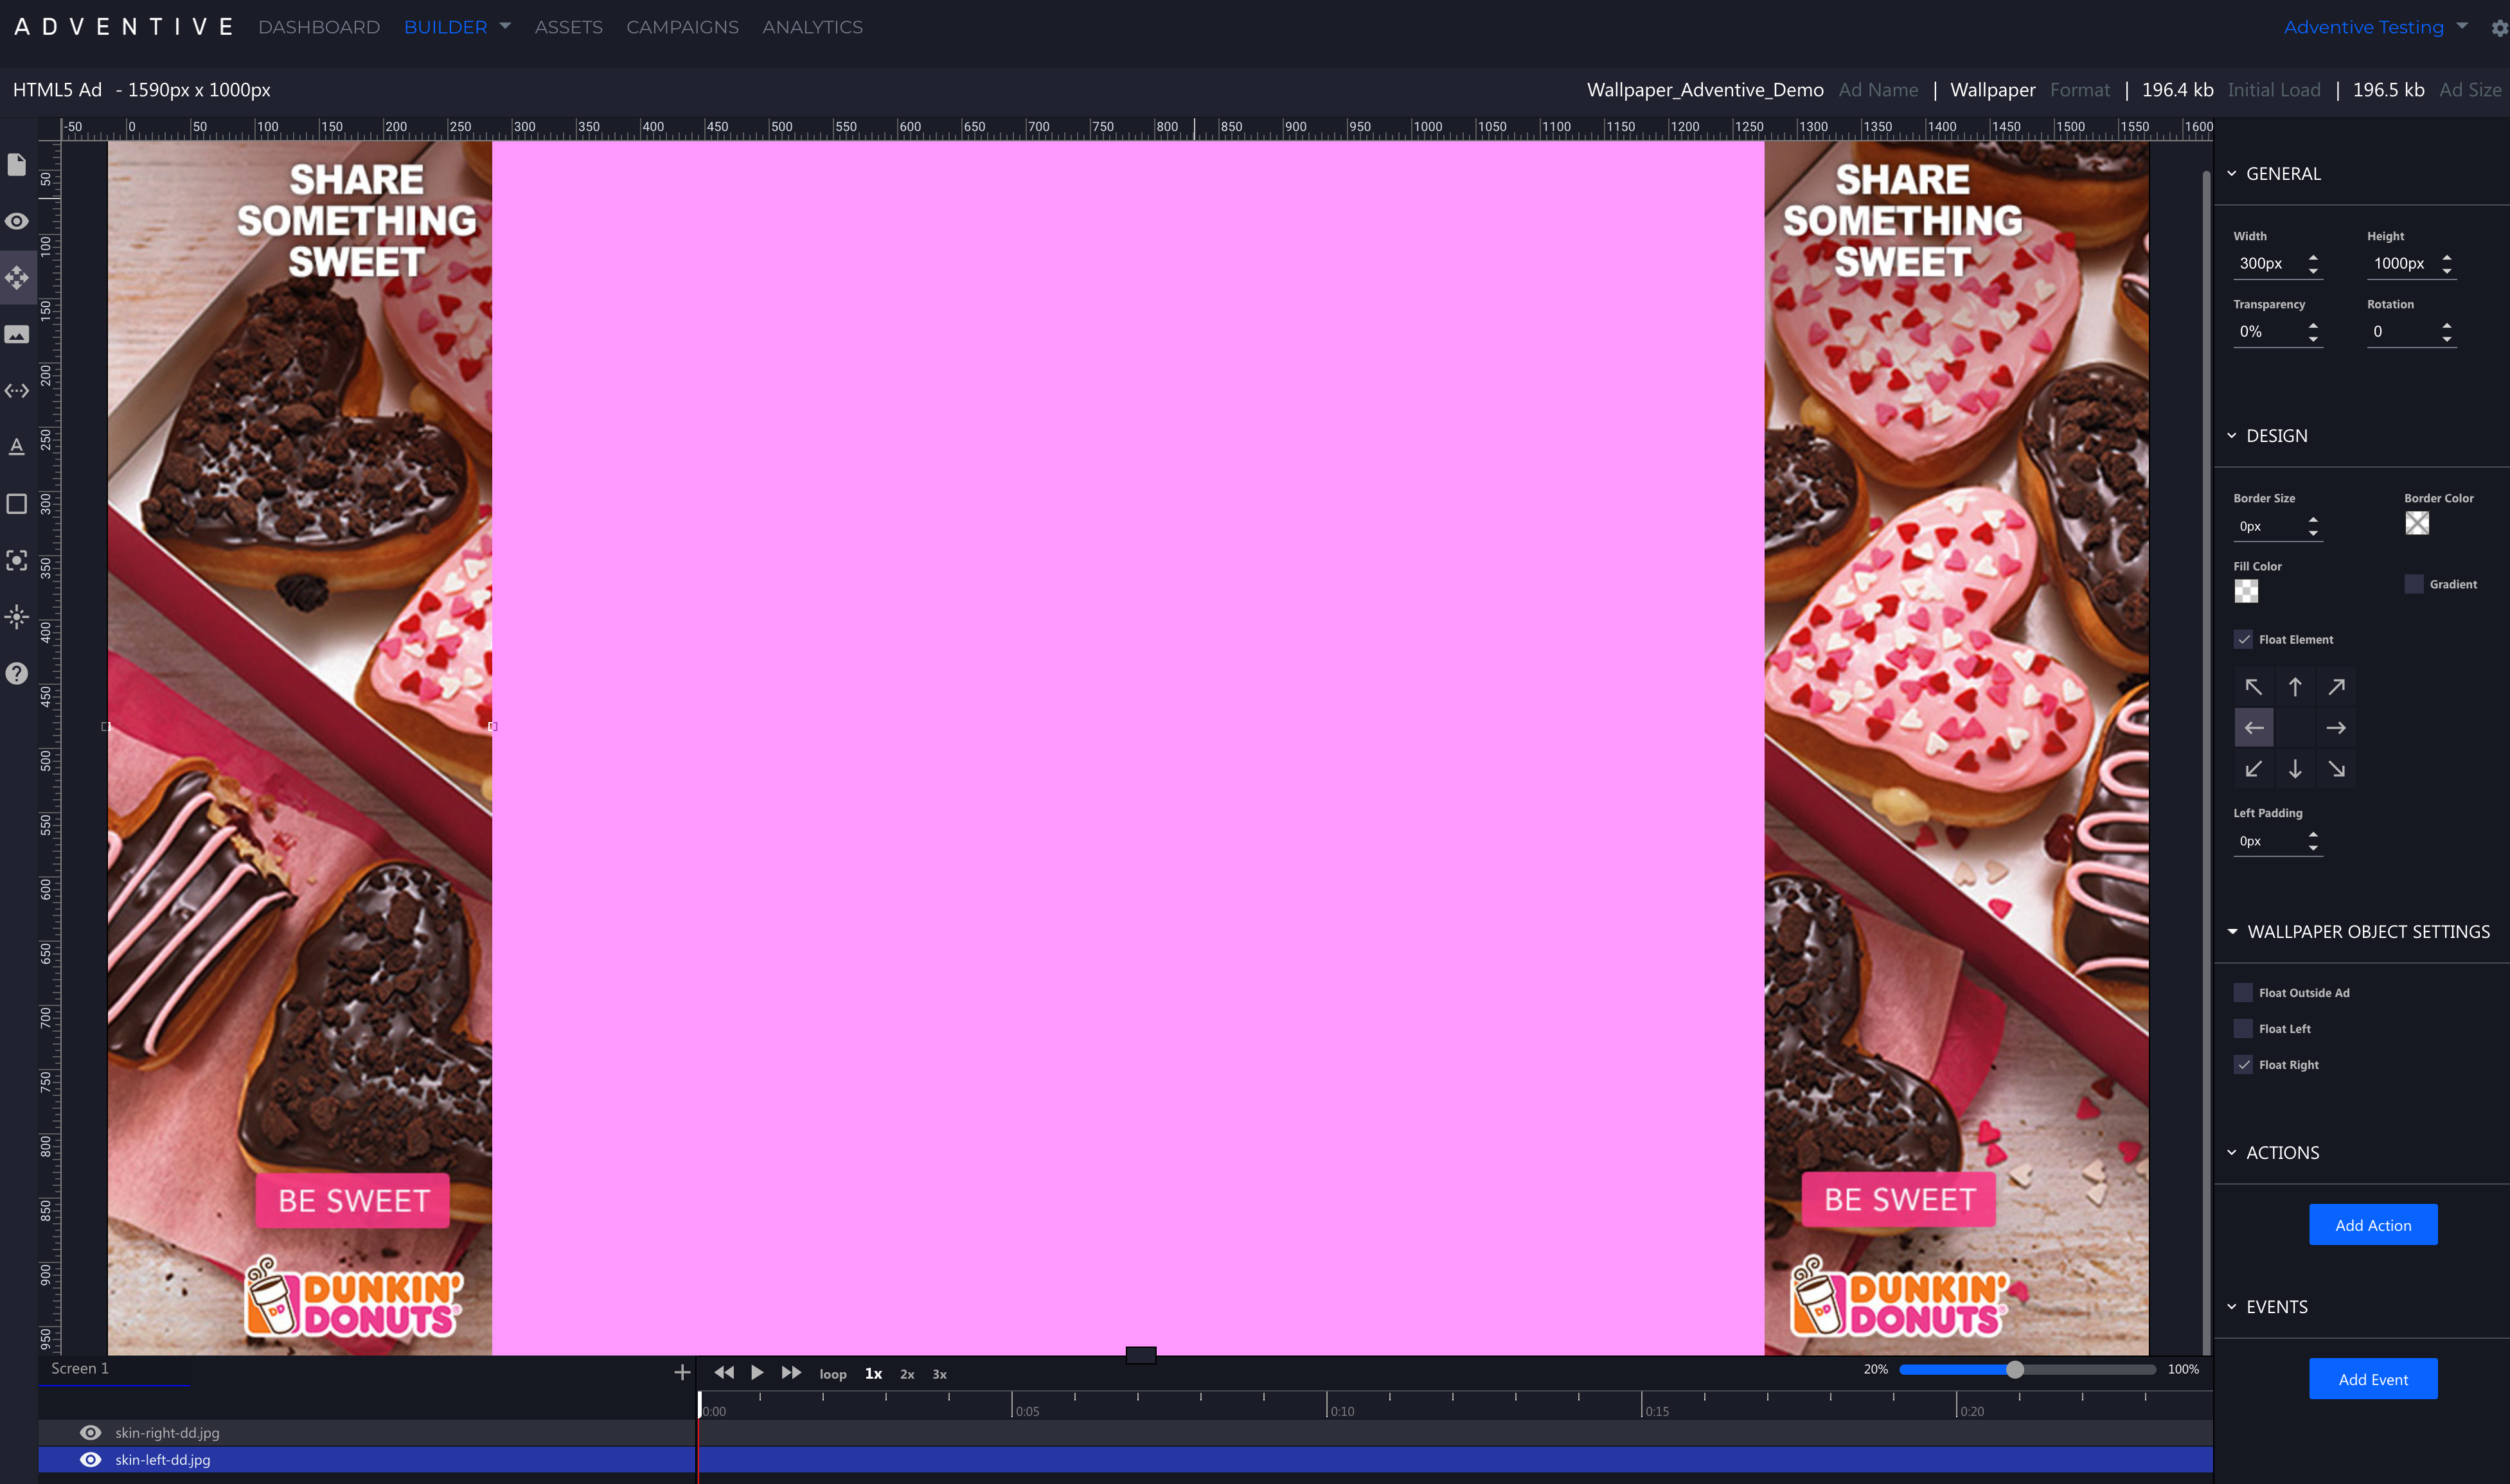Image resolution: width=2510 pixels, height=1484 pixels.
Task: Open the ANALYTICS menu
Action: click(812, 27)
